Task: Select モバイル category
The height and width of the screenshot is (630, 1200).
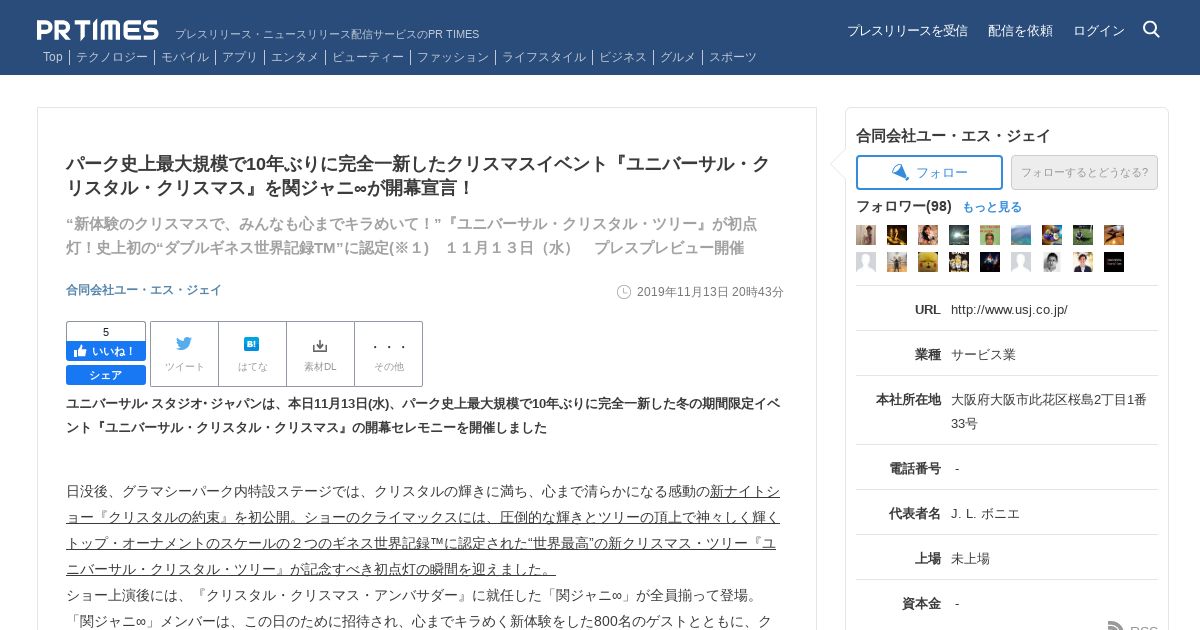Action: (x=185, y=57)
